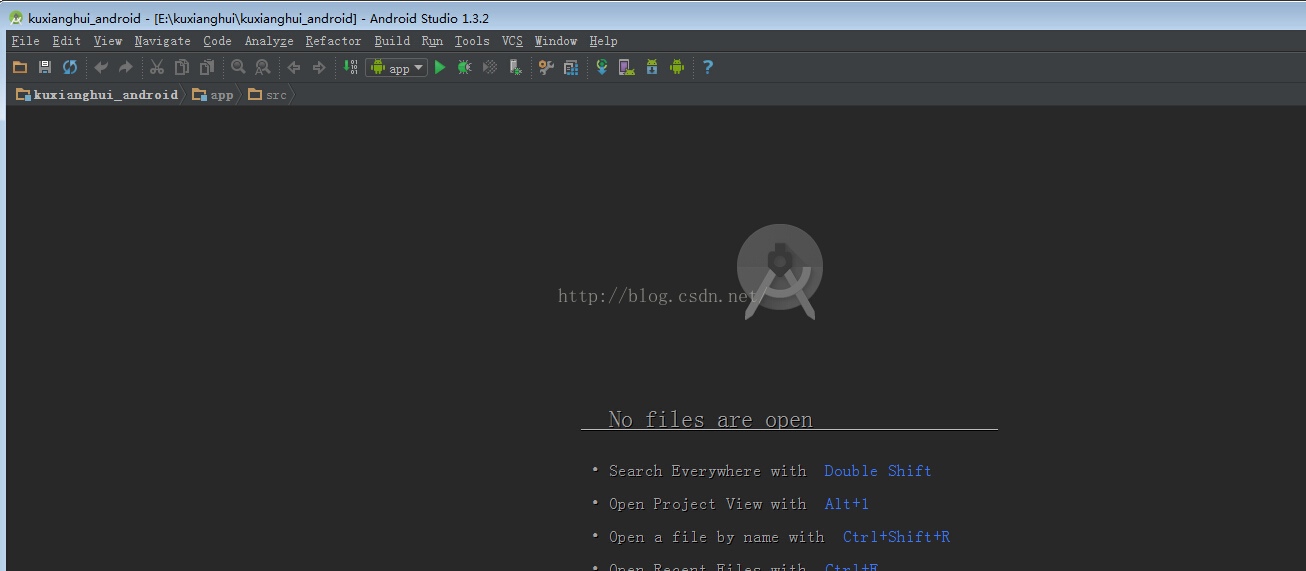Open the Navigate menu

tap(163, 41)
